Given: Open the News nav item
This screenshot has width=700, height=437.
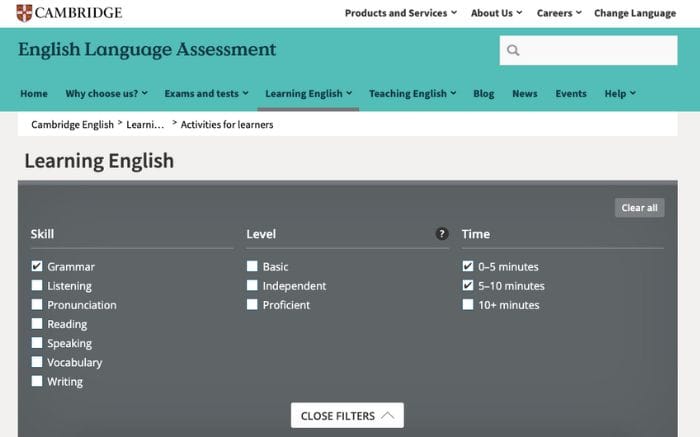Looking at the screenshot, I should click(x=525, y=93).
